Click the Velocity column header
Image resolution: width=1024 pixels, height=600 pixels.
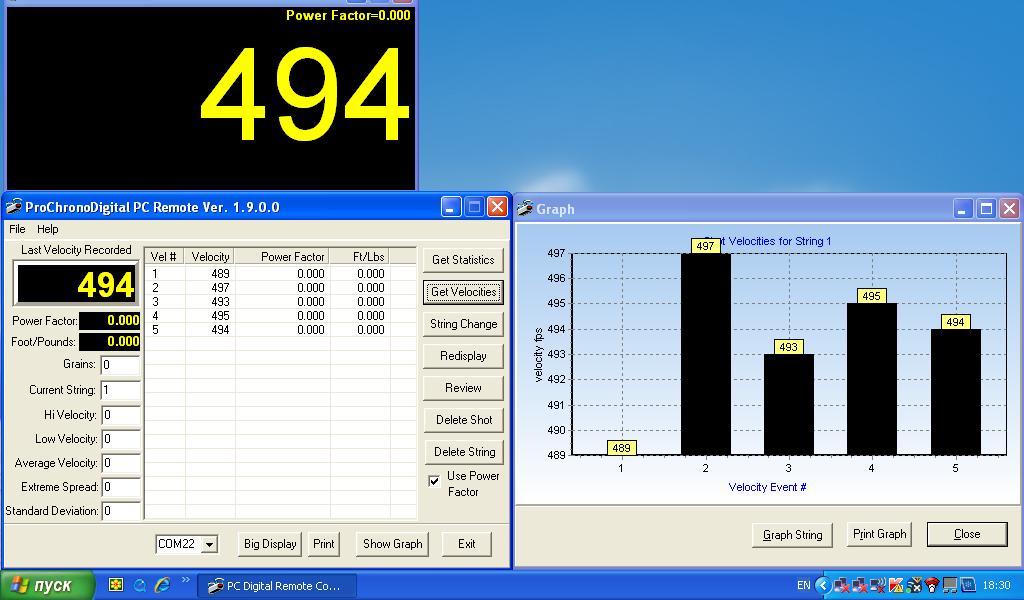210,257
